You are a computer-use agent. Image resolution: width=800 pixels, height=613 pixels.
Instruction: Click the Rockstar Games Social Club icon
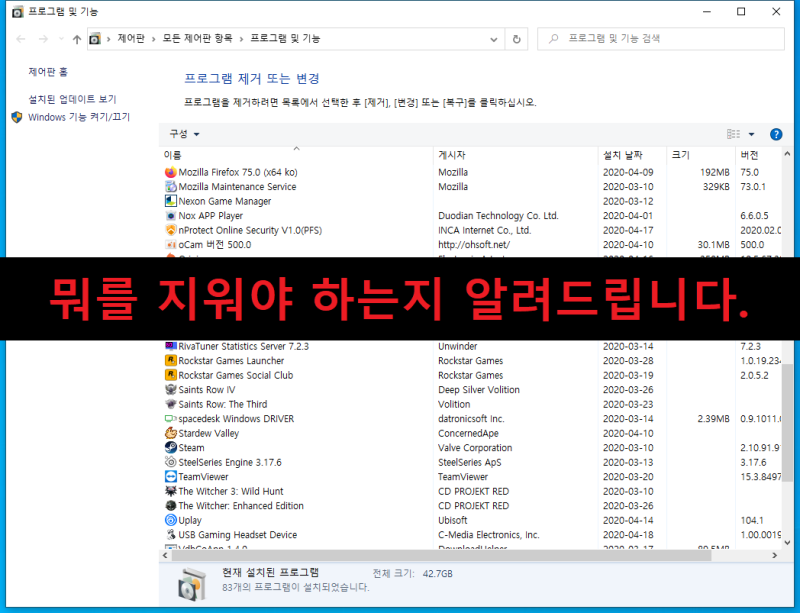point(170,375)
